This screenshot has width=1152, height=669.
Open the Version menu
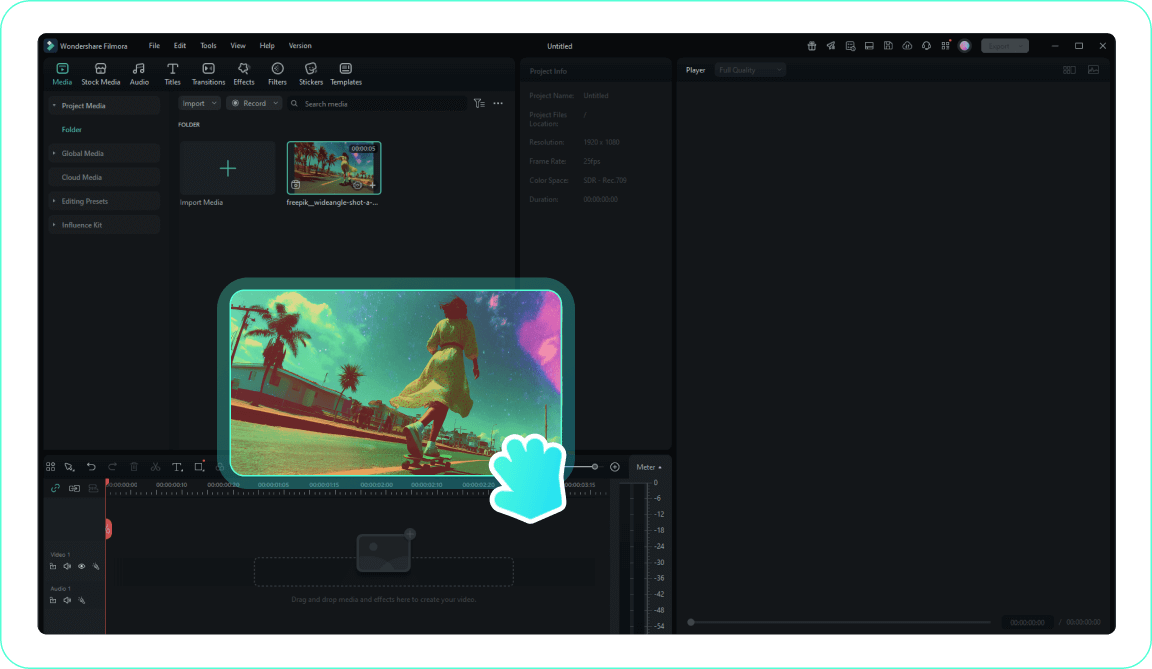click(300, 46)
